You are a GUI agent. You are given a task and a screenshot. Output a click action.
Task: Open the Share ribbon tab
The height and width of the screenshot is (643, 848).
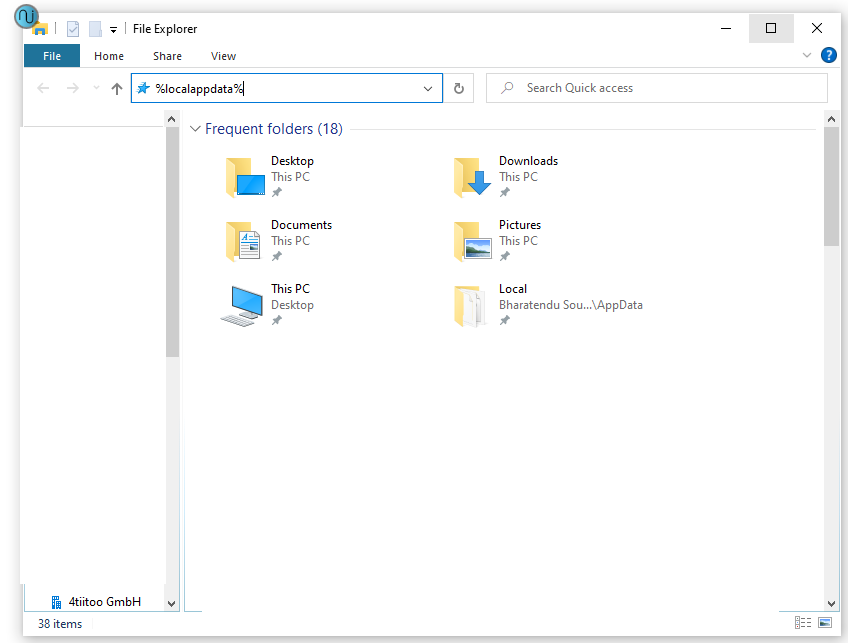pos(167,56)
